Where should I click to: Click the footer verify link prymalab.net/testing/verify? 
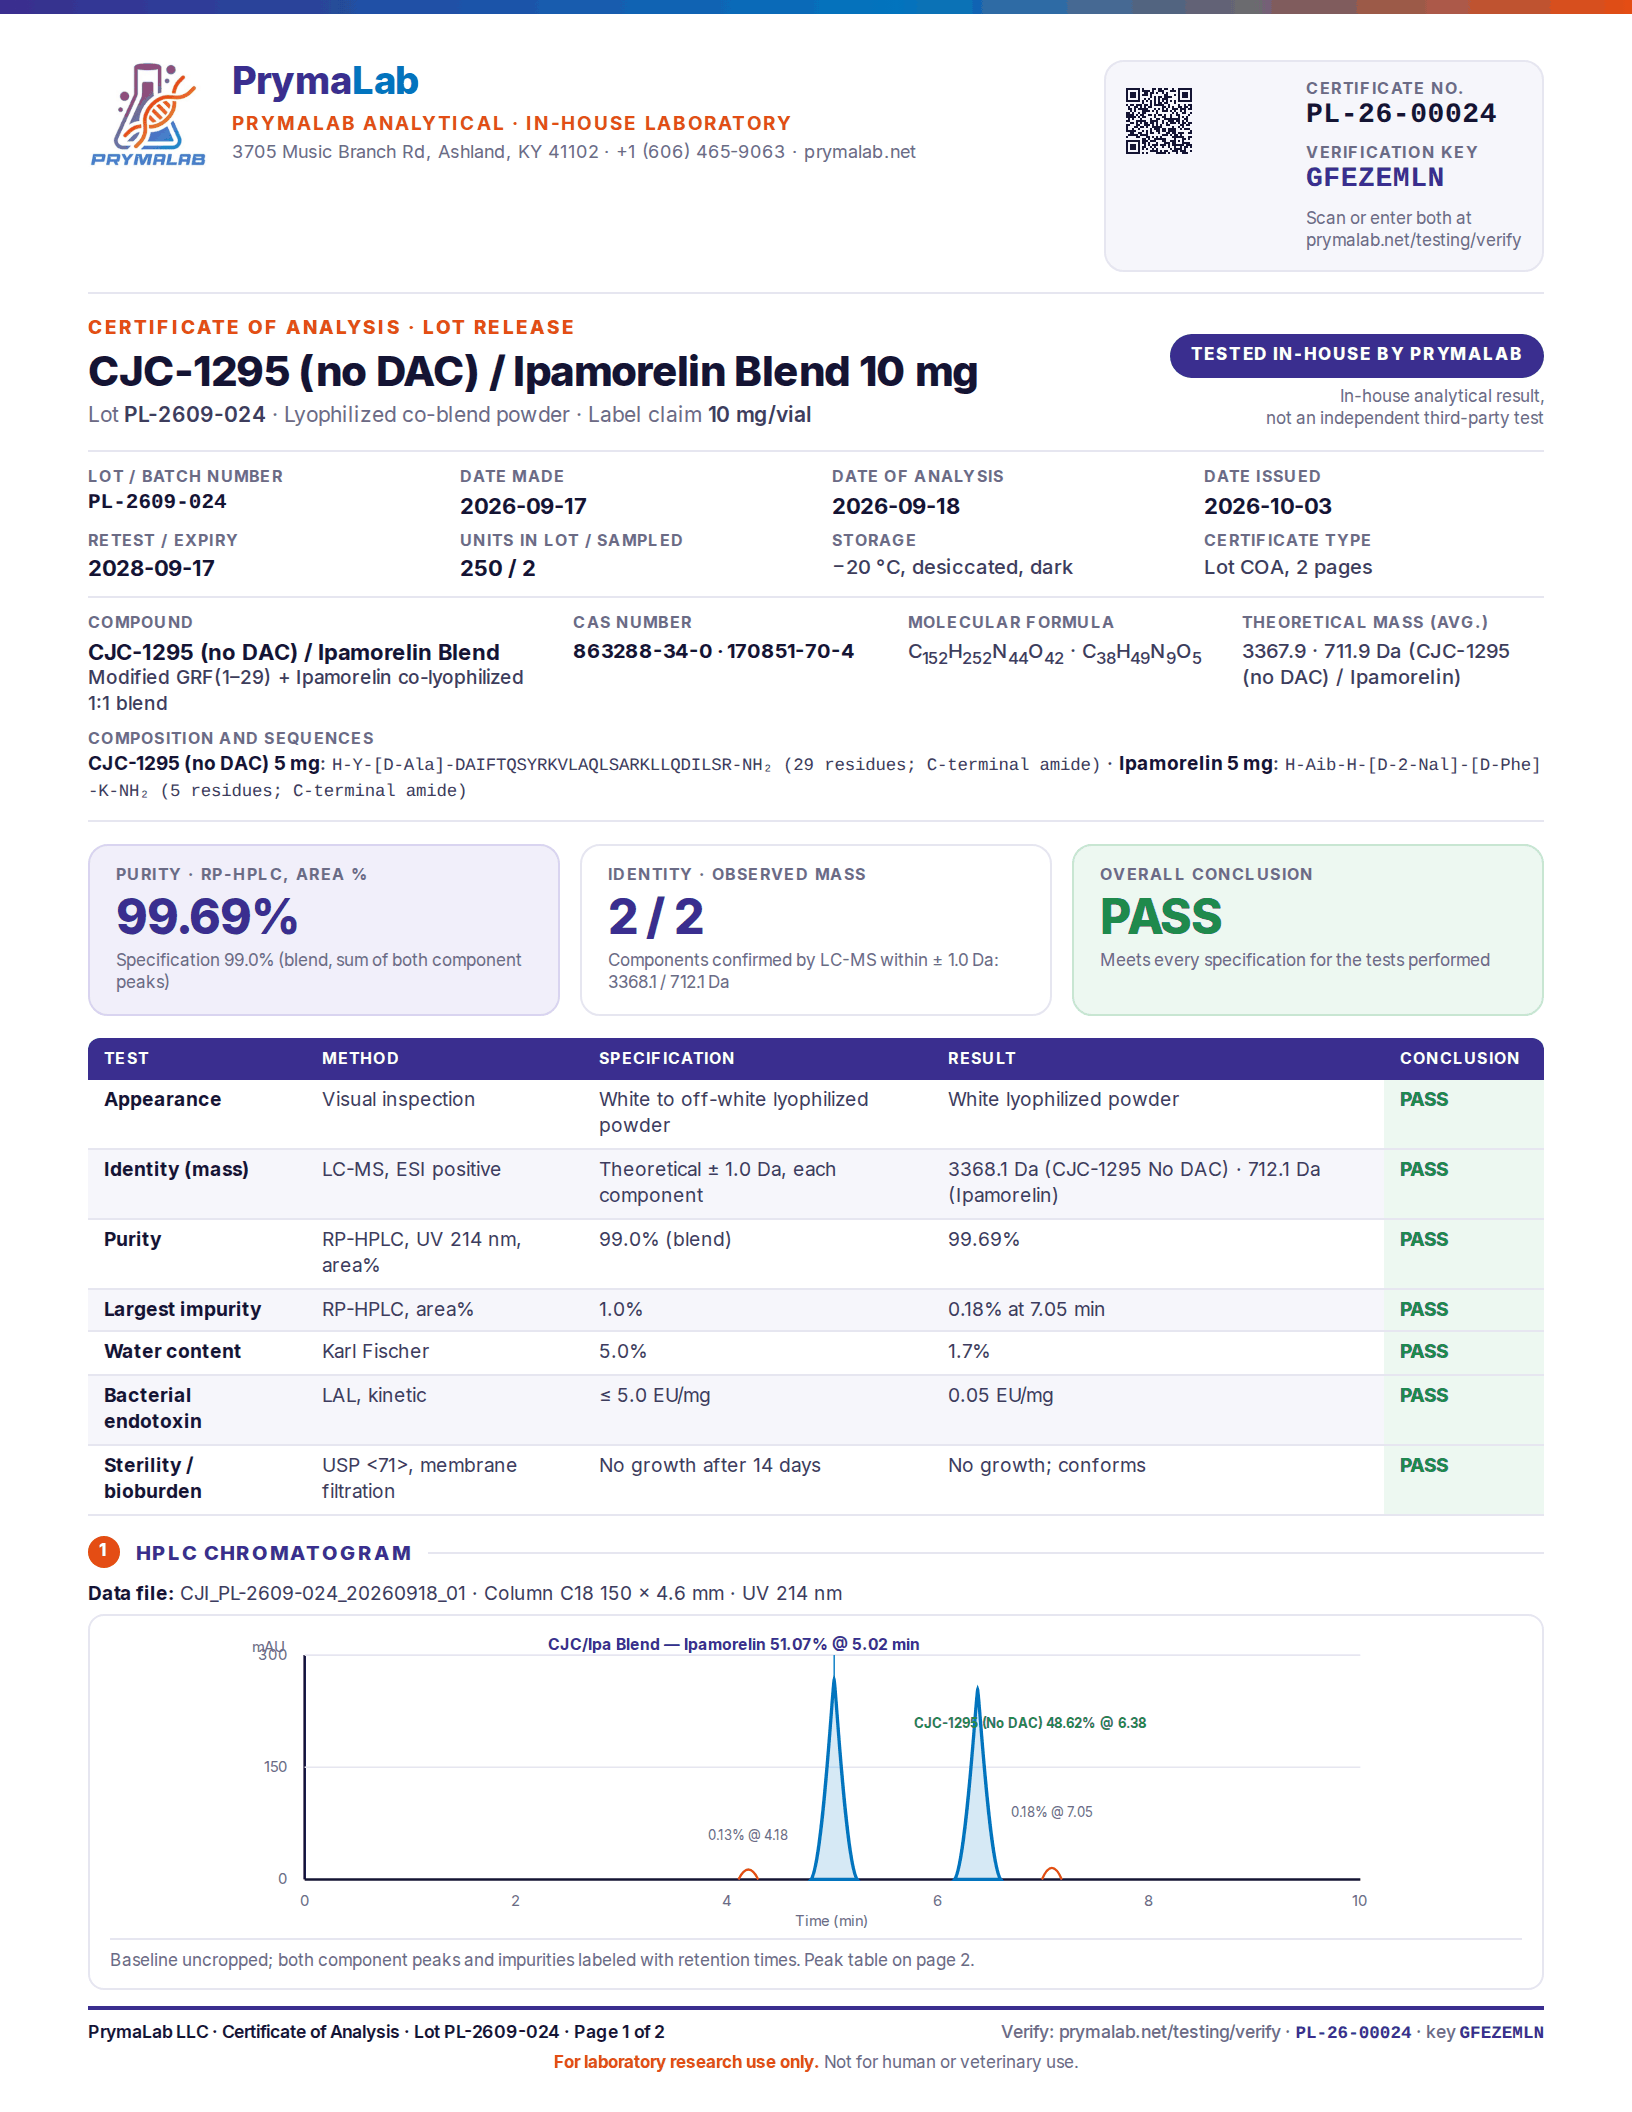[1169, 2032]
